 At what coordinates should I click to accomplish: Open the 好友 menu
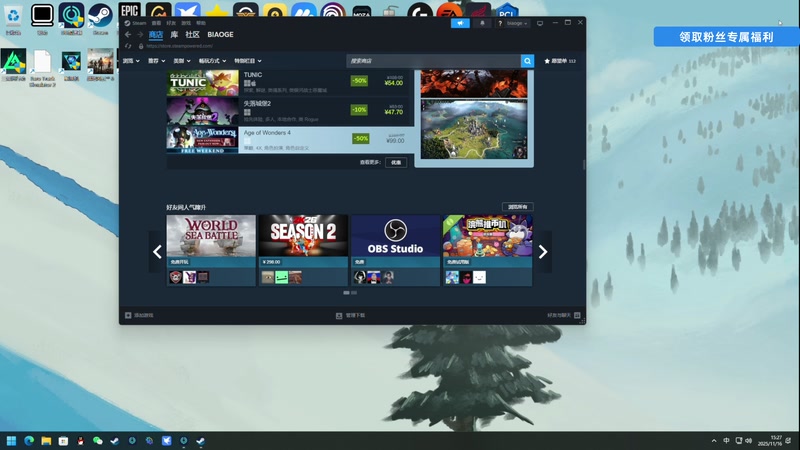(x=171, y=23)
